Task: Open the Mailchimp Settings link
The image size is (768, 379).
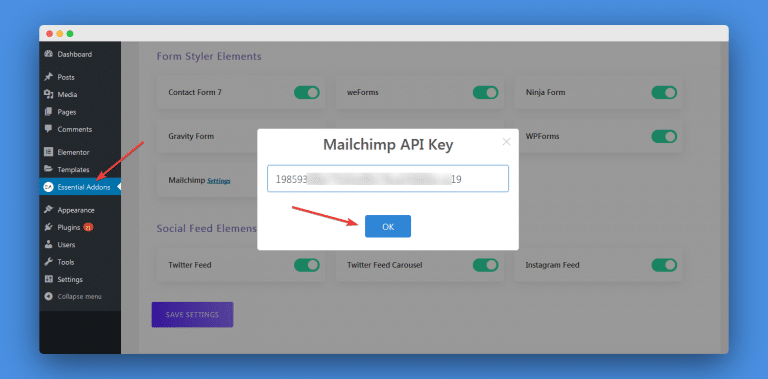Action: pyautogui.click(x=218, y=181)
